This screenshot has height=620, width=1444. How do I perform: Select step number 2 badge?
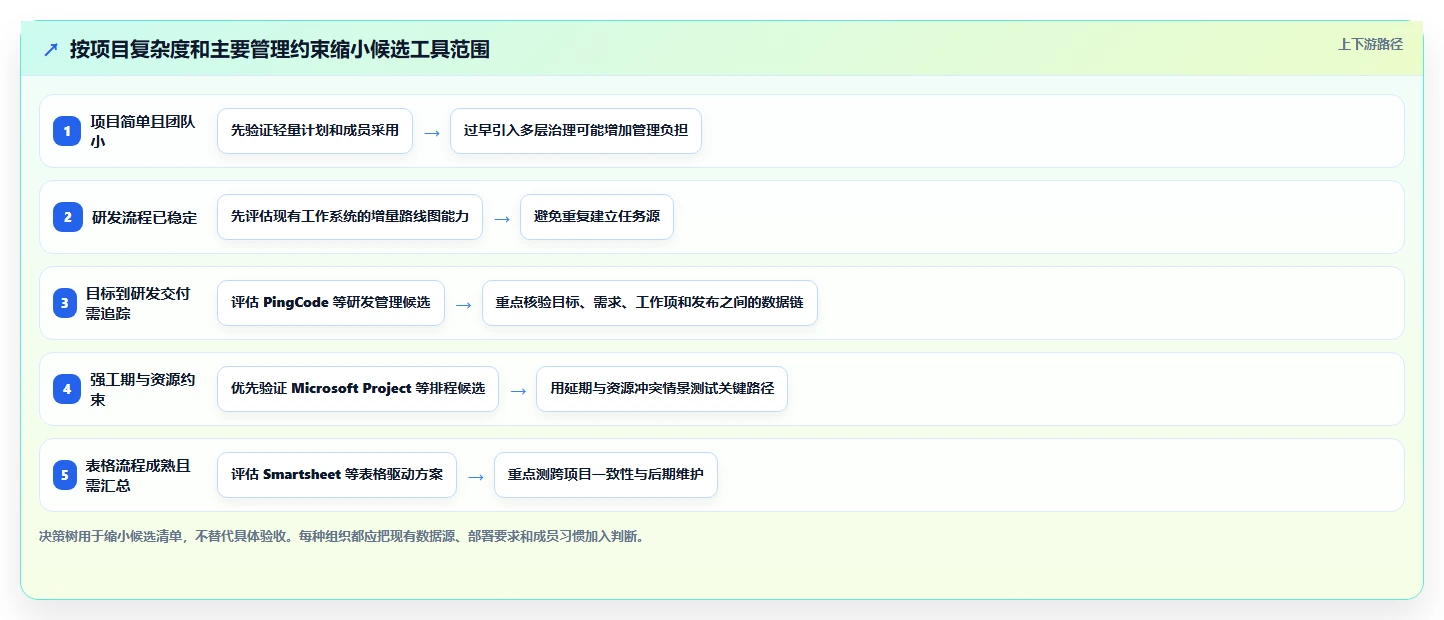point(67,217)
